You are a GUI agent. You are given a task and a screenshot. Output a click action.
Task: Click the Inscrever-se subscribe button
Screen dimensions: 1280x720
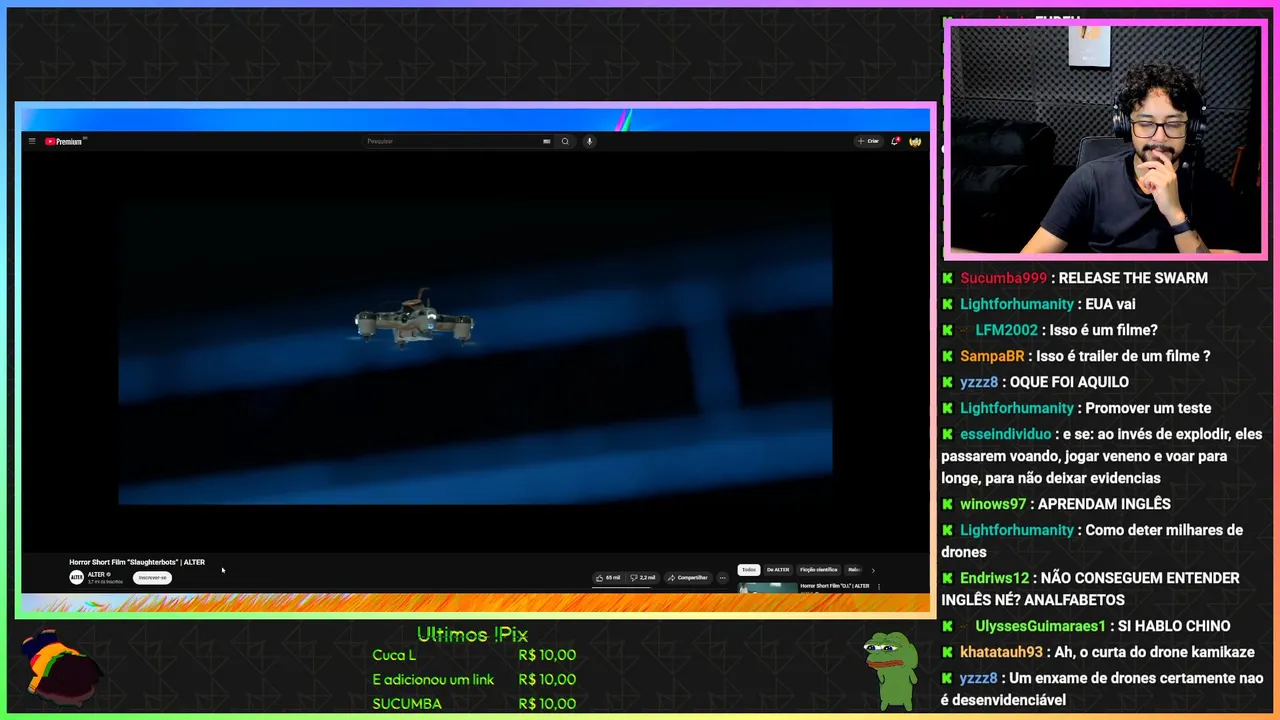[152, 577]
